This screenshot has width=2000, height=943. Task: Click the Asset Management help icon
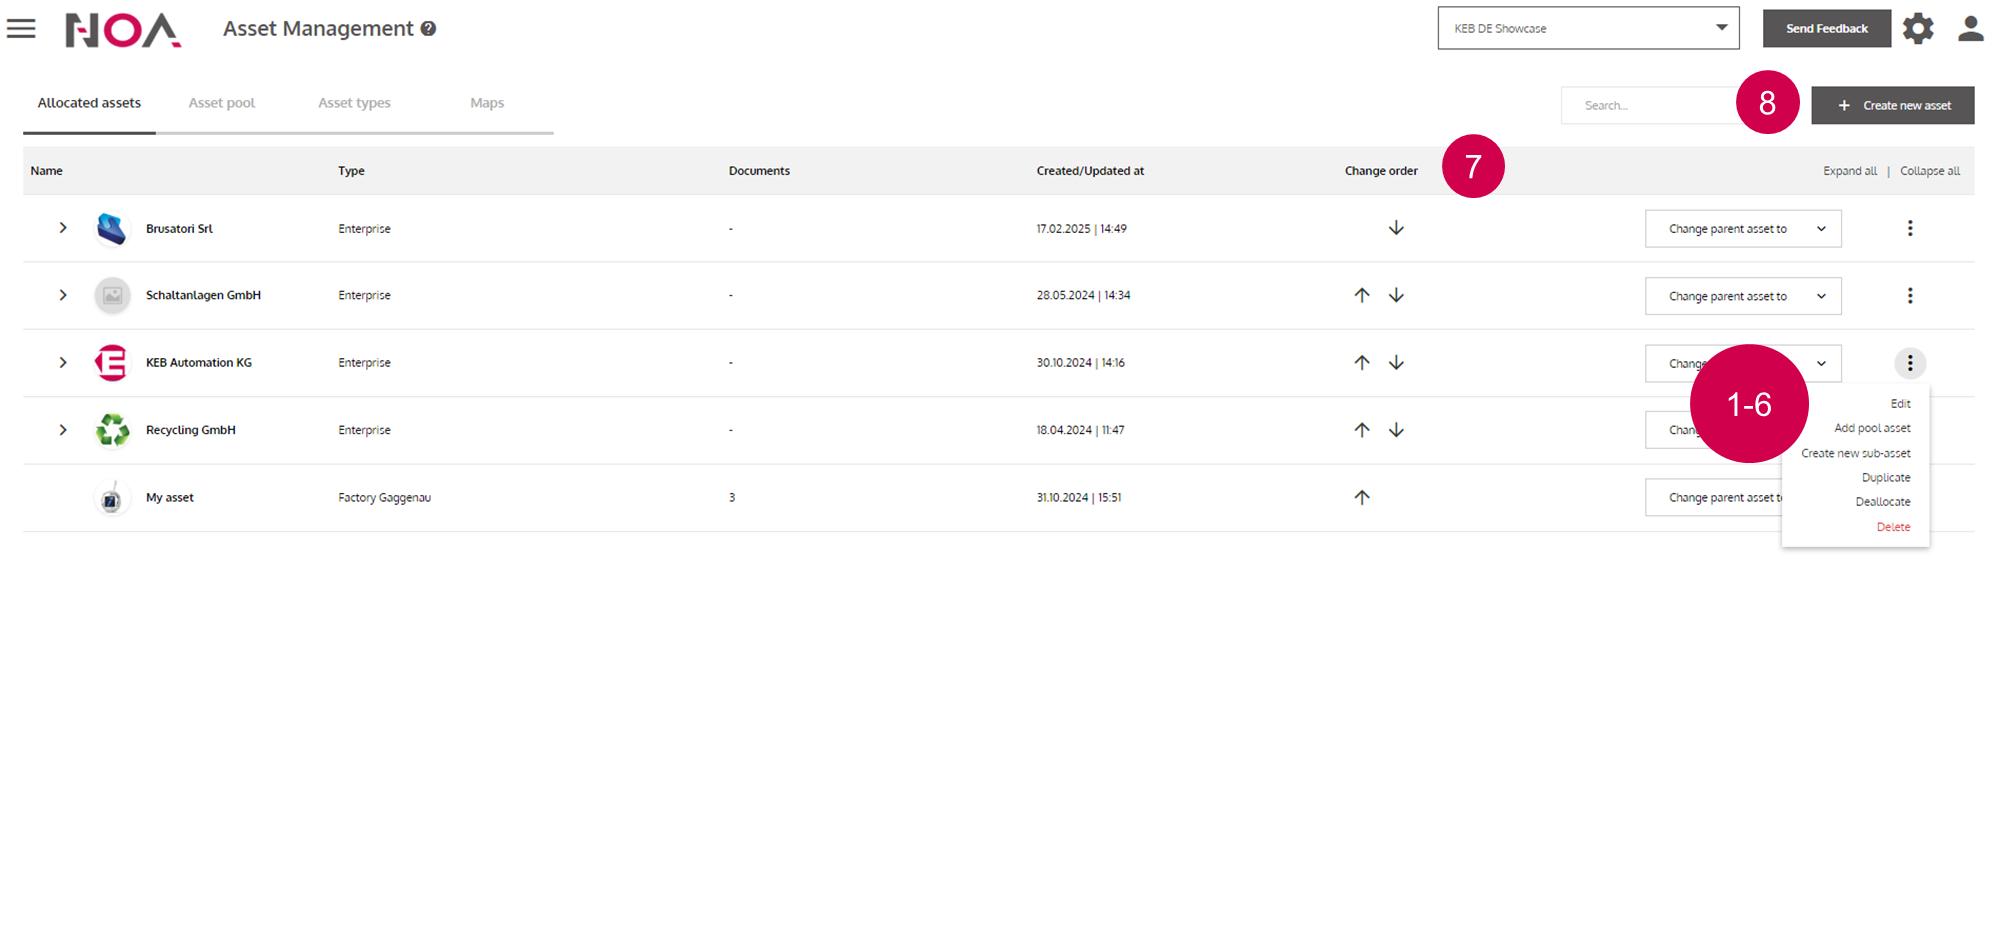[428, 29]
